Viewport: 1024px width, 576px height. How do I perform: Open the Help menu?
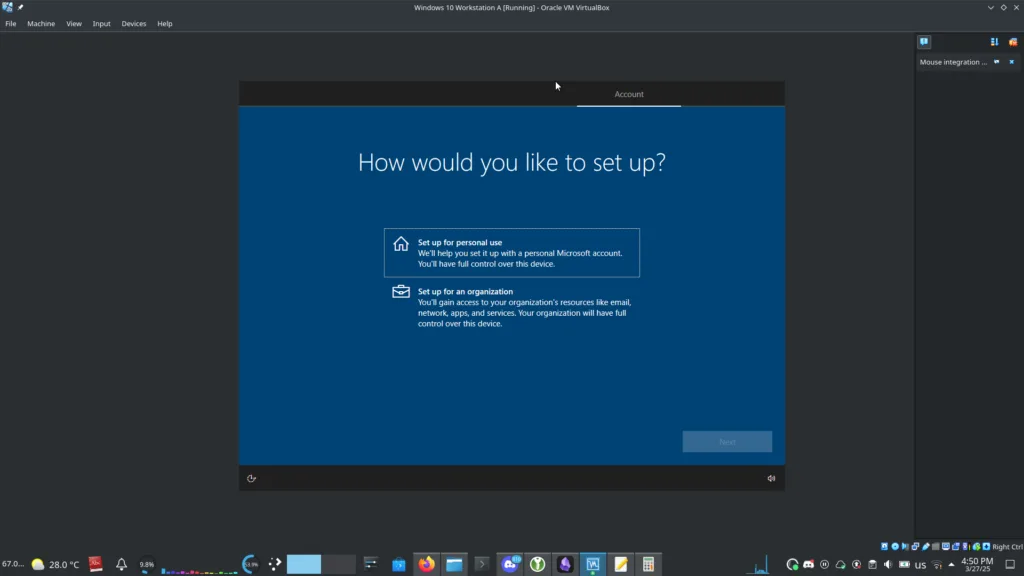pos(165,24)
